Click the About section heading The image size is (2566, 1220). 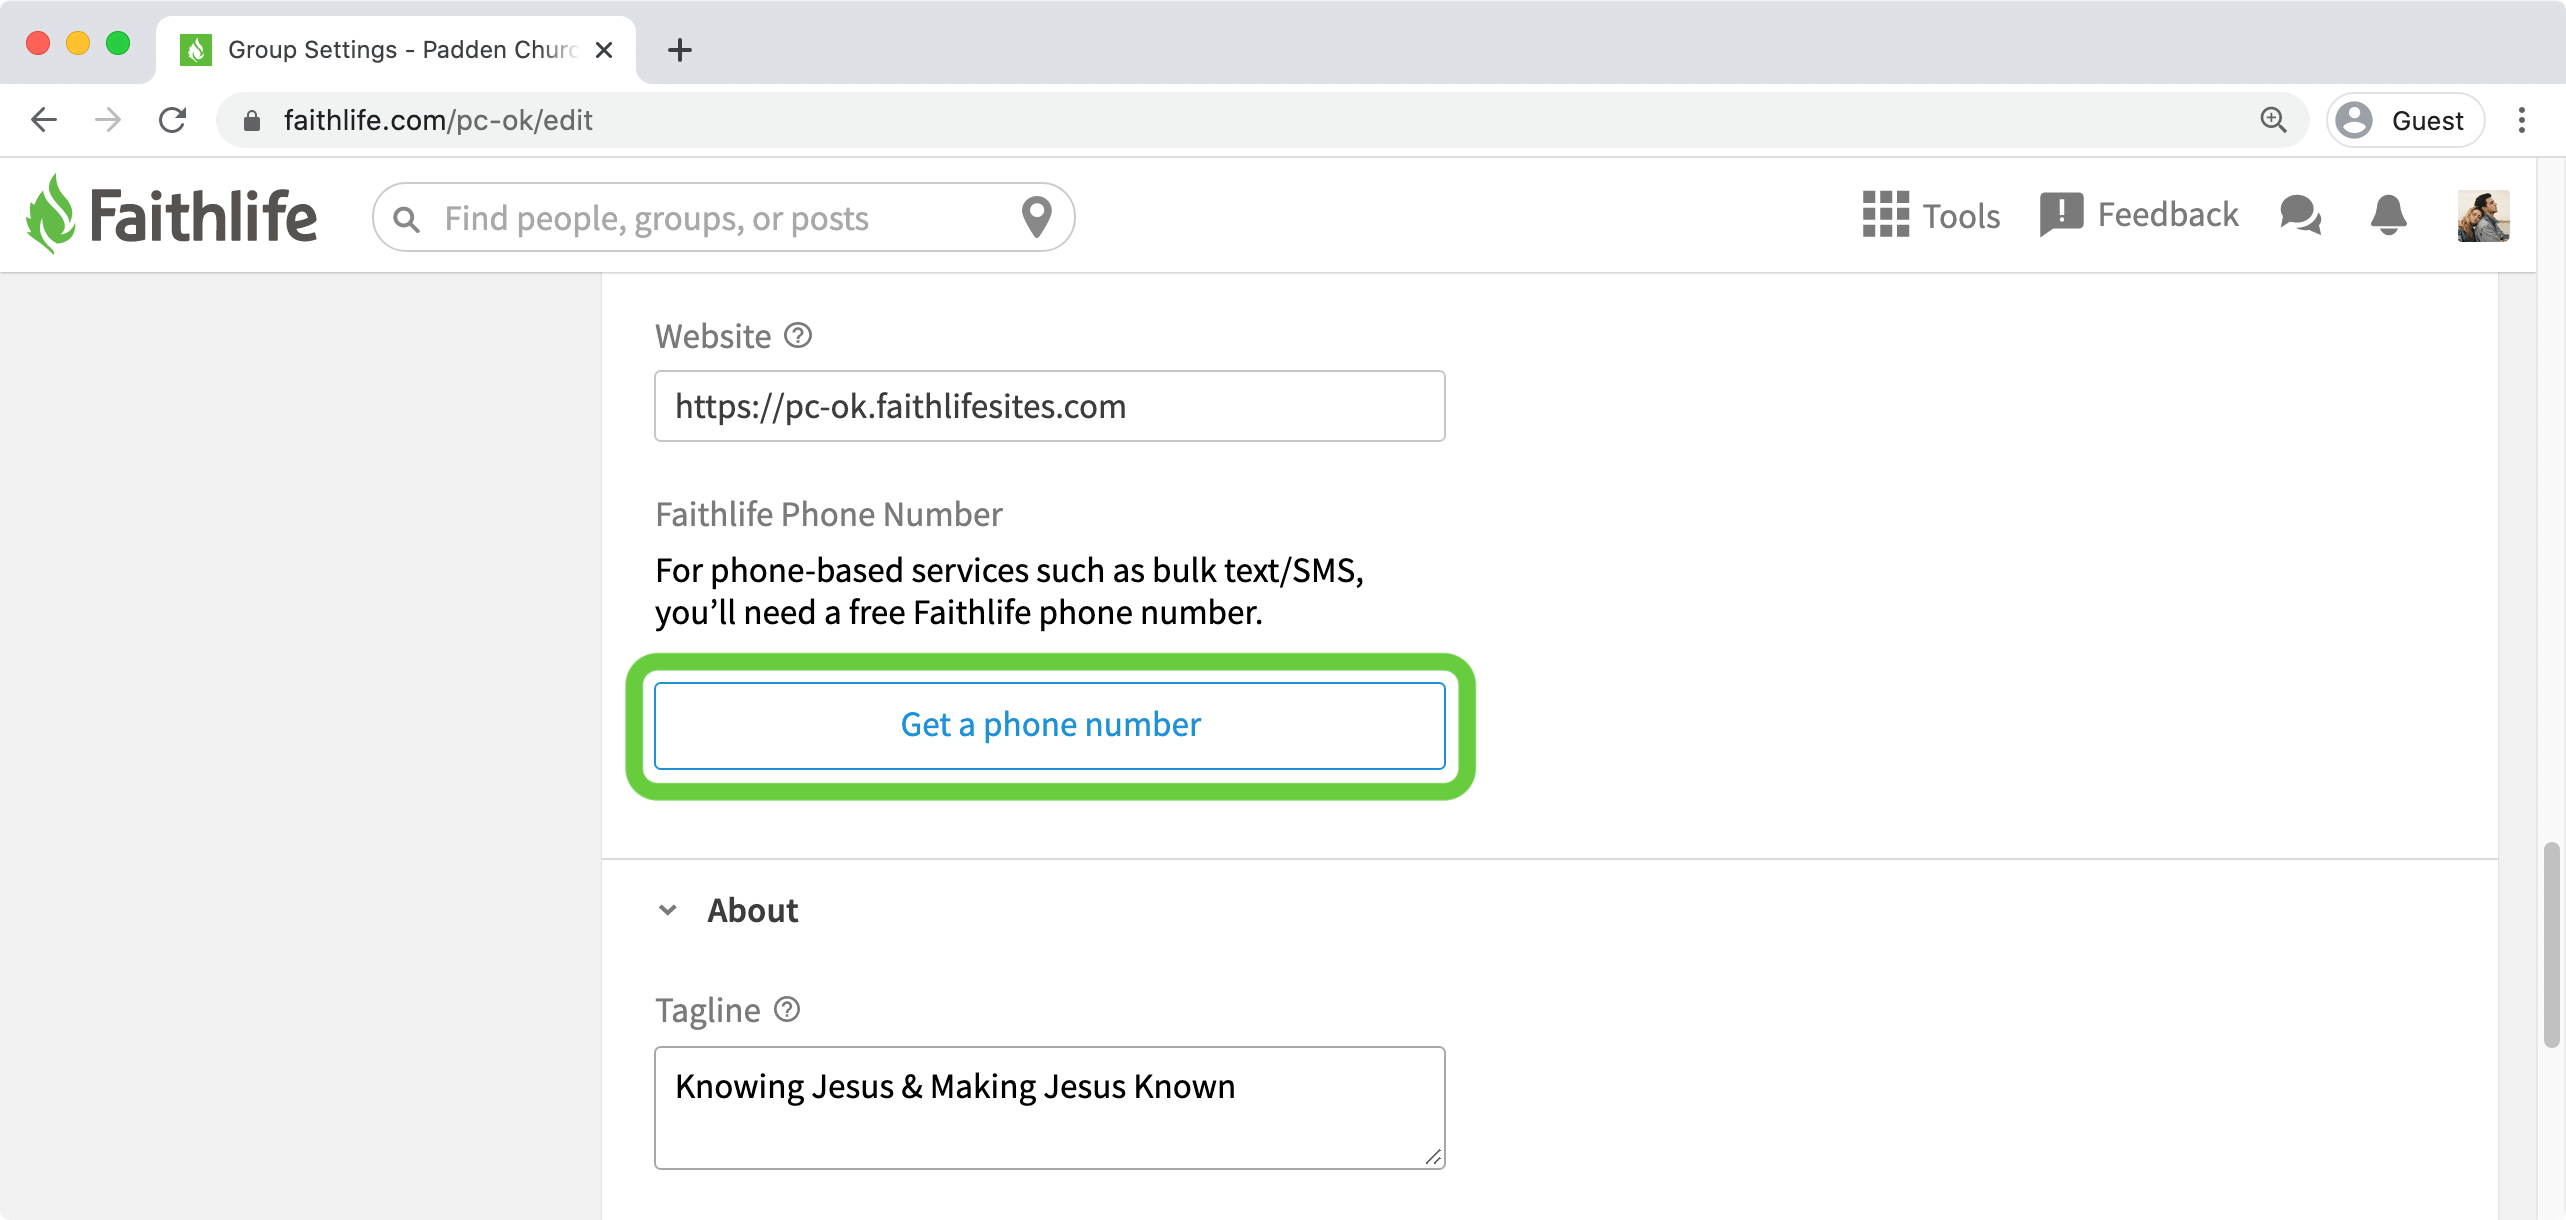[x=753, y=910]
